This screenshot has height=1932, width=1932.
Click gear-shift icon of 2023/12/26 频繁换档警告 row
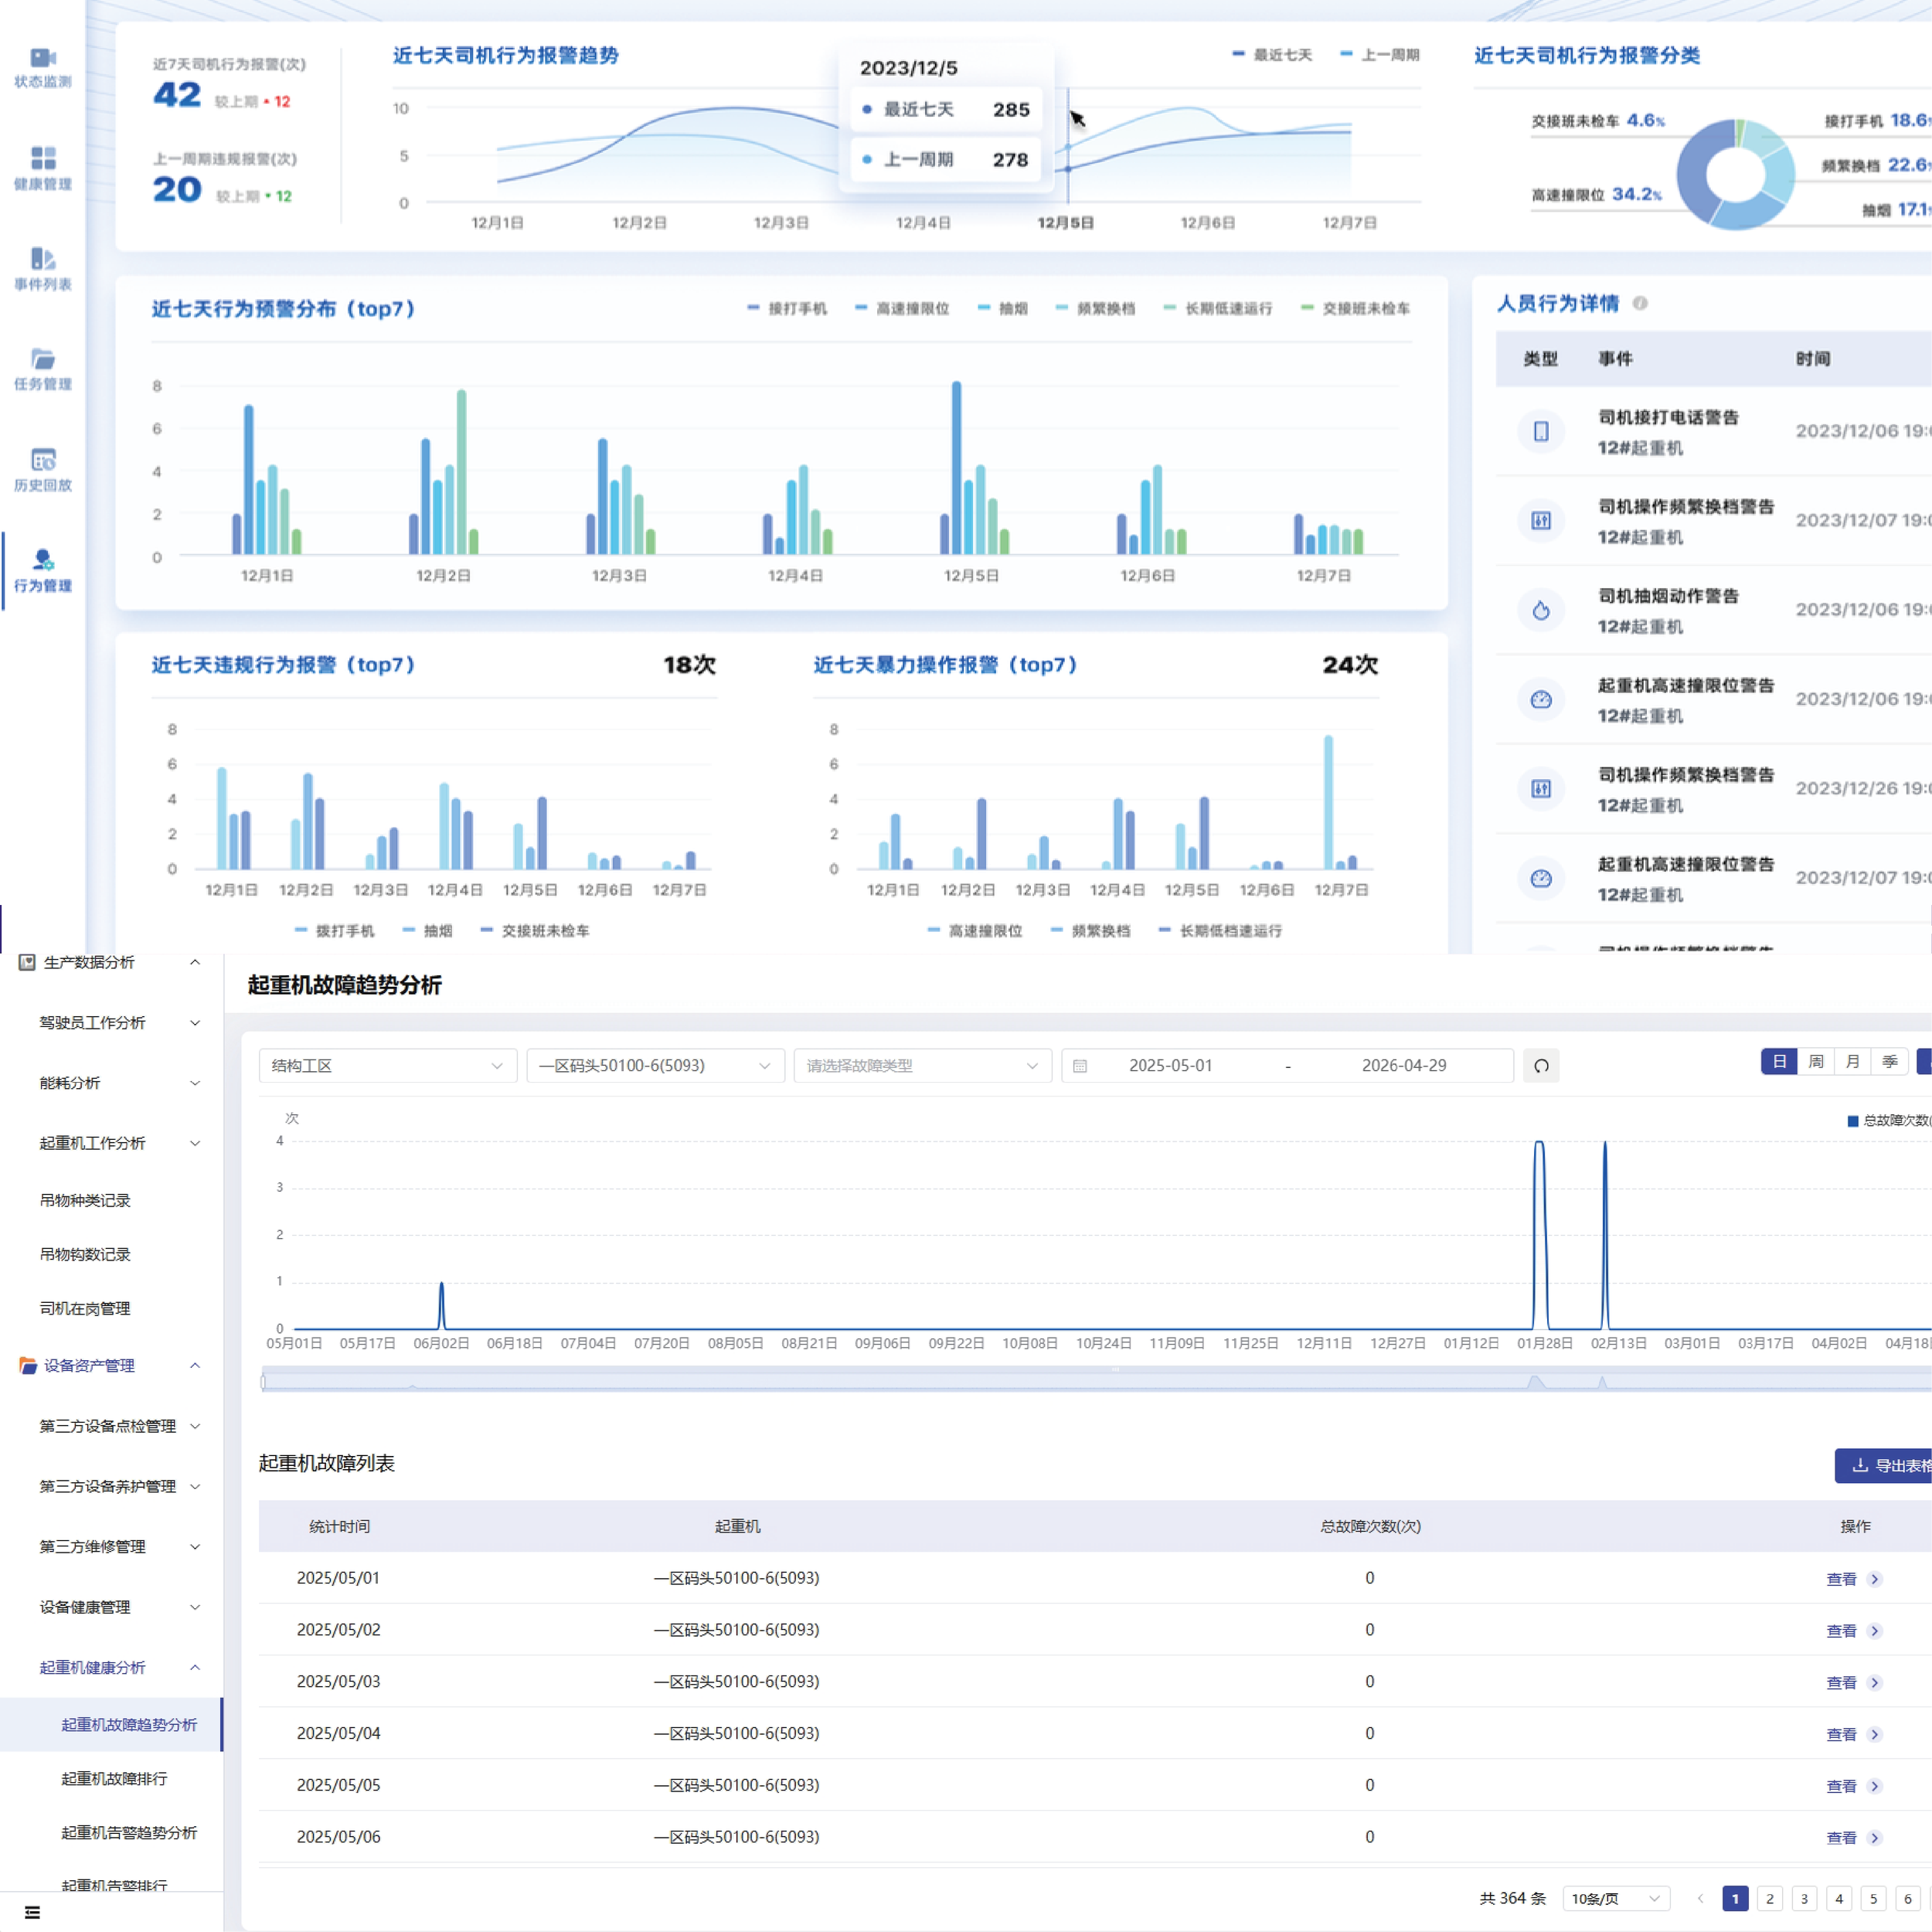click(x=1541, y=788)
